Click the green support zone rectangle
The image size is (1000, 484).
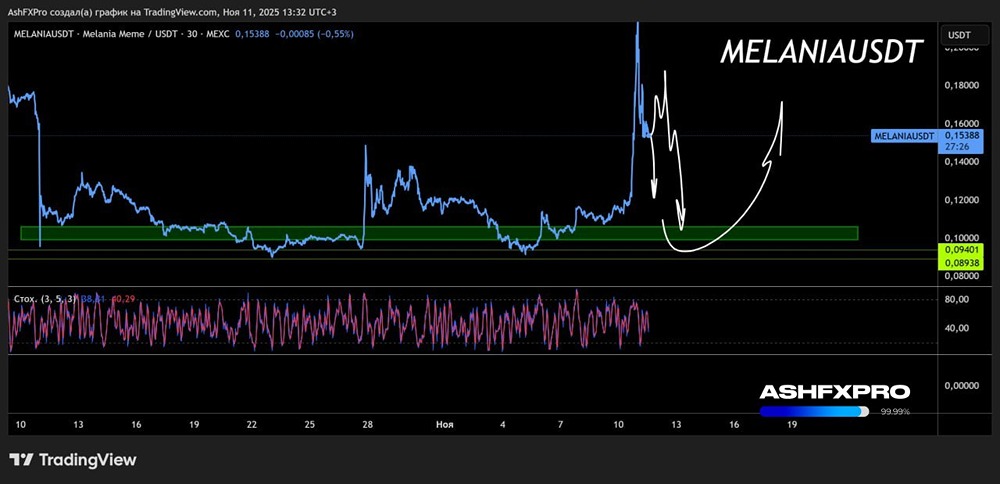tap(438, 233)
